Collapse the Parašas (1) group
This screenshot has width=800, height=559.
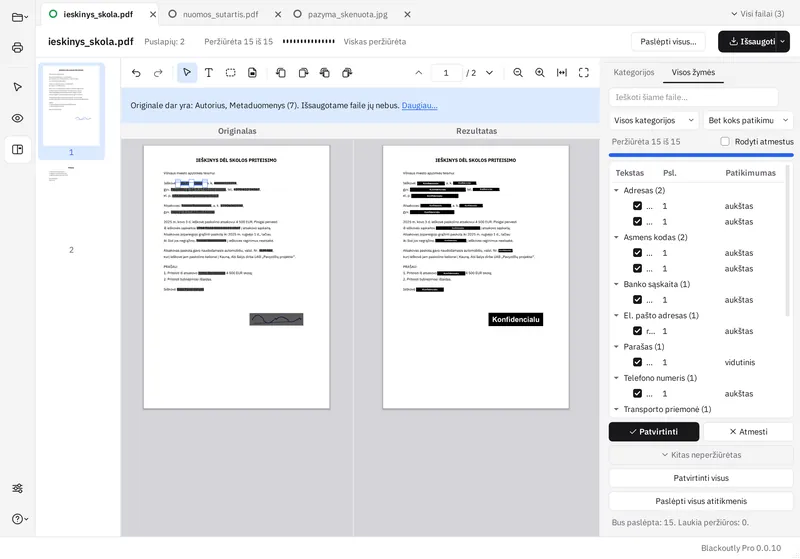616,346
